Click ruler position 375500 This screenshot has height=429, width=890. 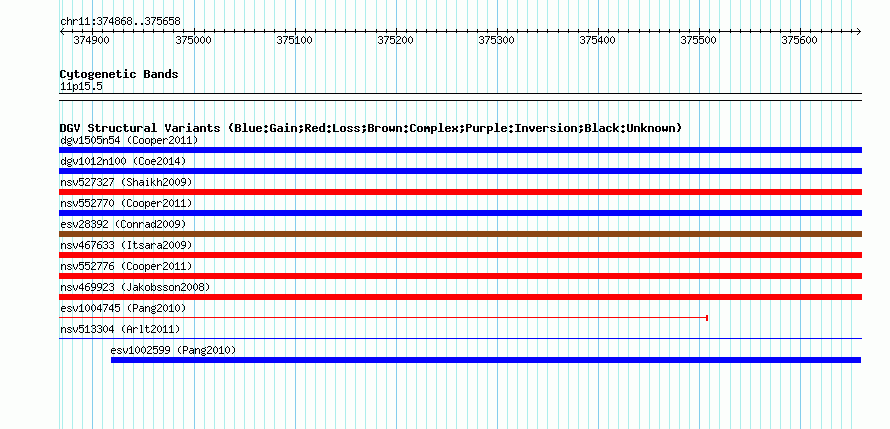[x=698, y=40]
